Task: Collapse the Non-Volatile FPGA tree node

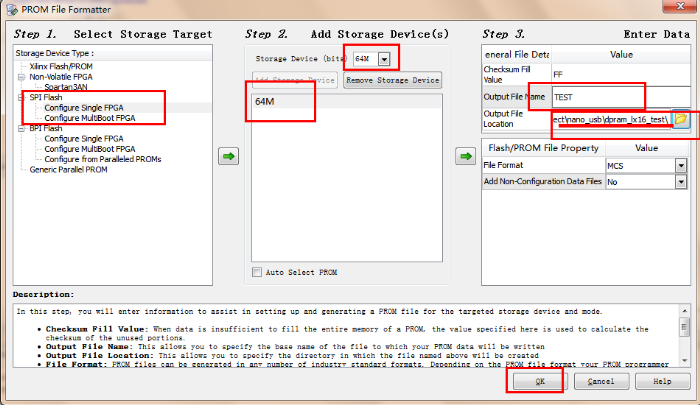Action: [x=21, y=77]
